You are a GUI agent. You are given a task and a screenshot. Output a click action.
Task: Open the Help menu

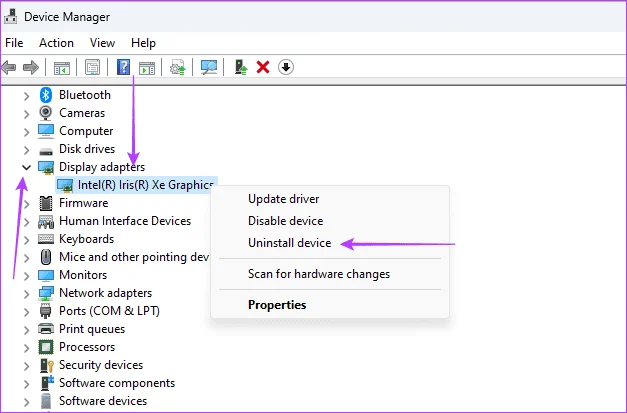(143, 43)
